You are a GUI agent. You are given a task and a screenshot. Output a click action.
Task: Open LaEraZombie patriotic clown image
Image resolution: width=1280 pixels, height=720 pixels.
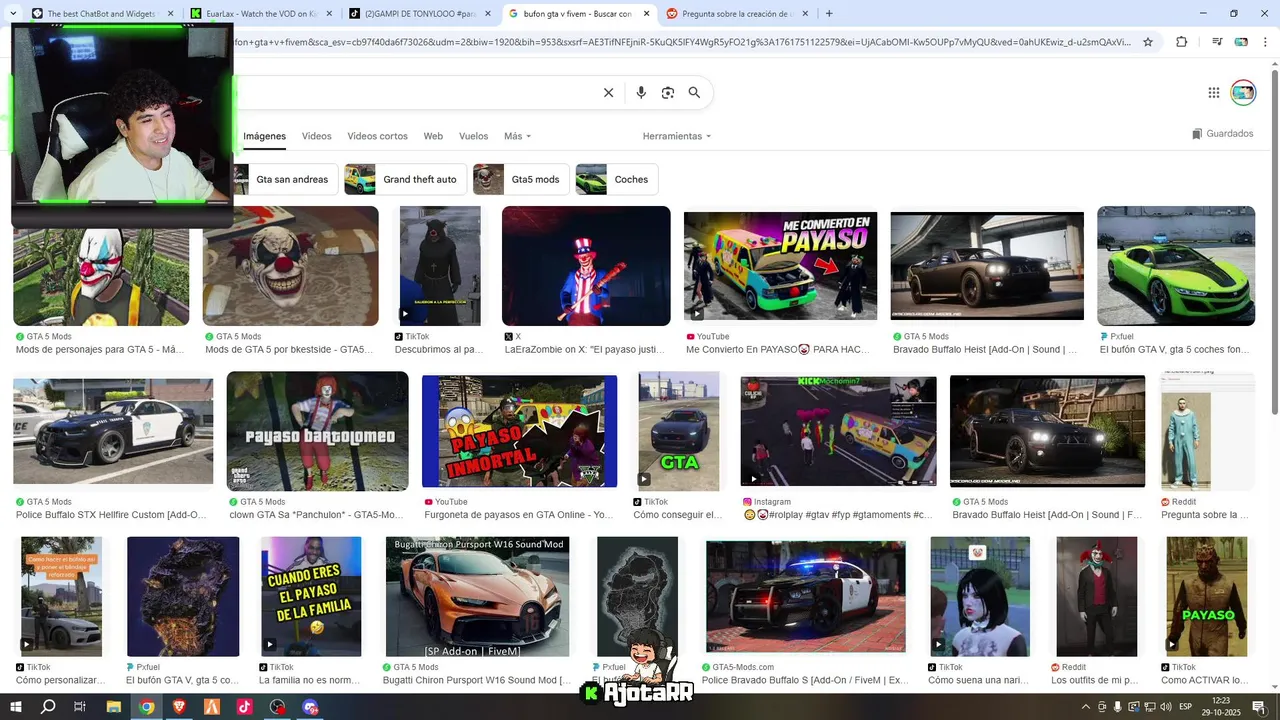[x=586, y=266]
